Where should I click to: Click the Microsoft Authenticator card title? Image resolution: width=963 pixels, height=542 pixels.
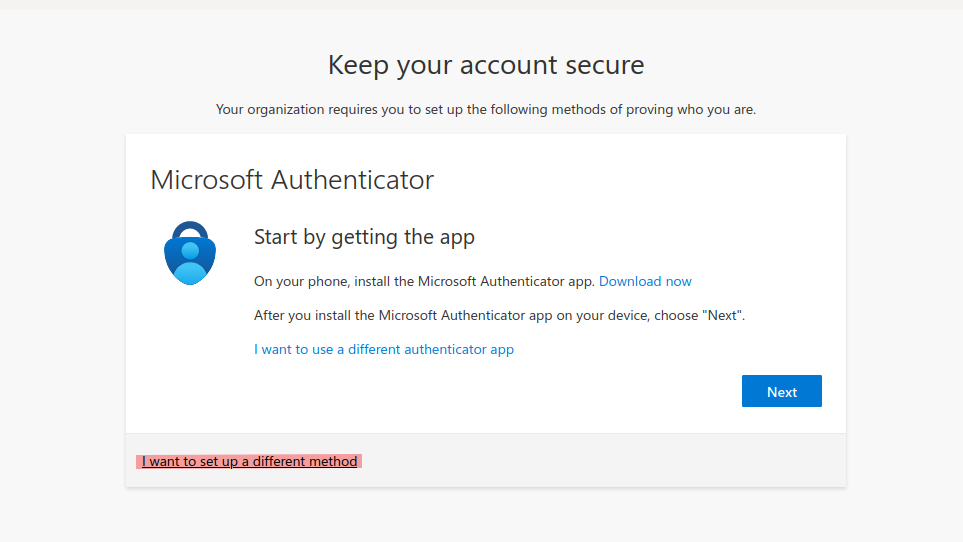[292, 180]
